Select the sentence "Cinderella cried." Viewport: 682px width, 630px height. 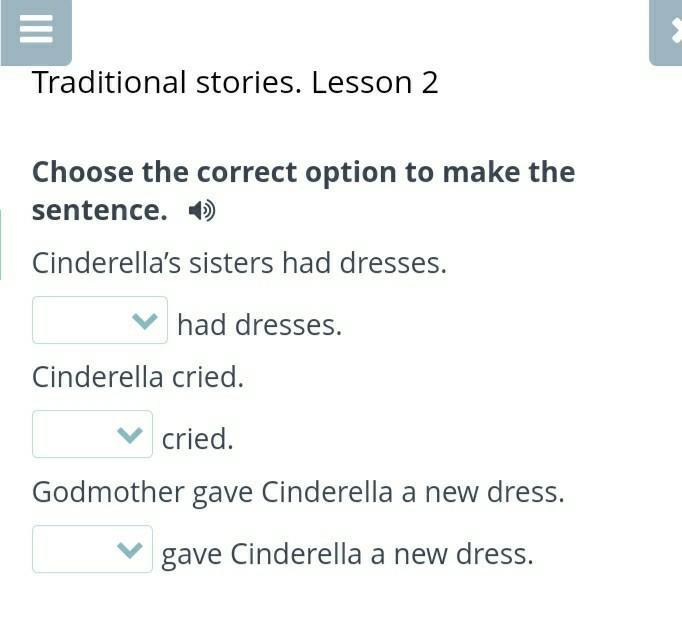(x=138, y=377)
